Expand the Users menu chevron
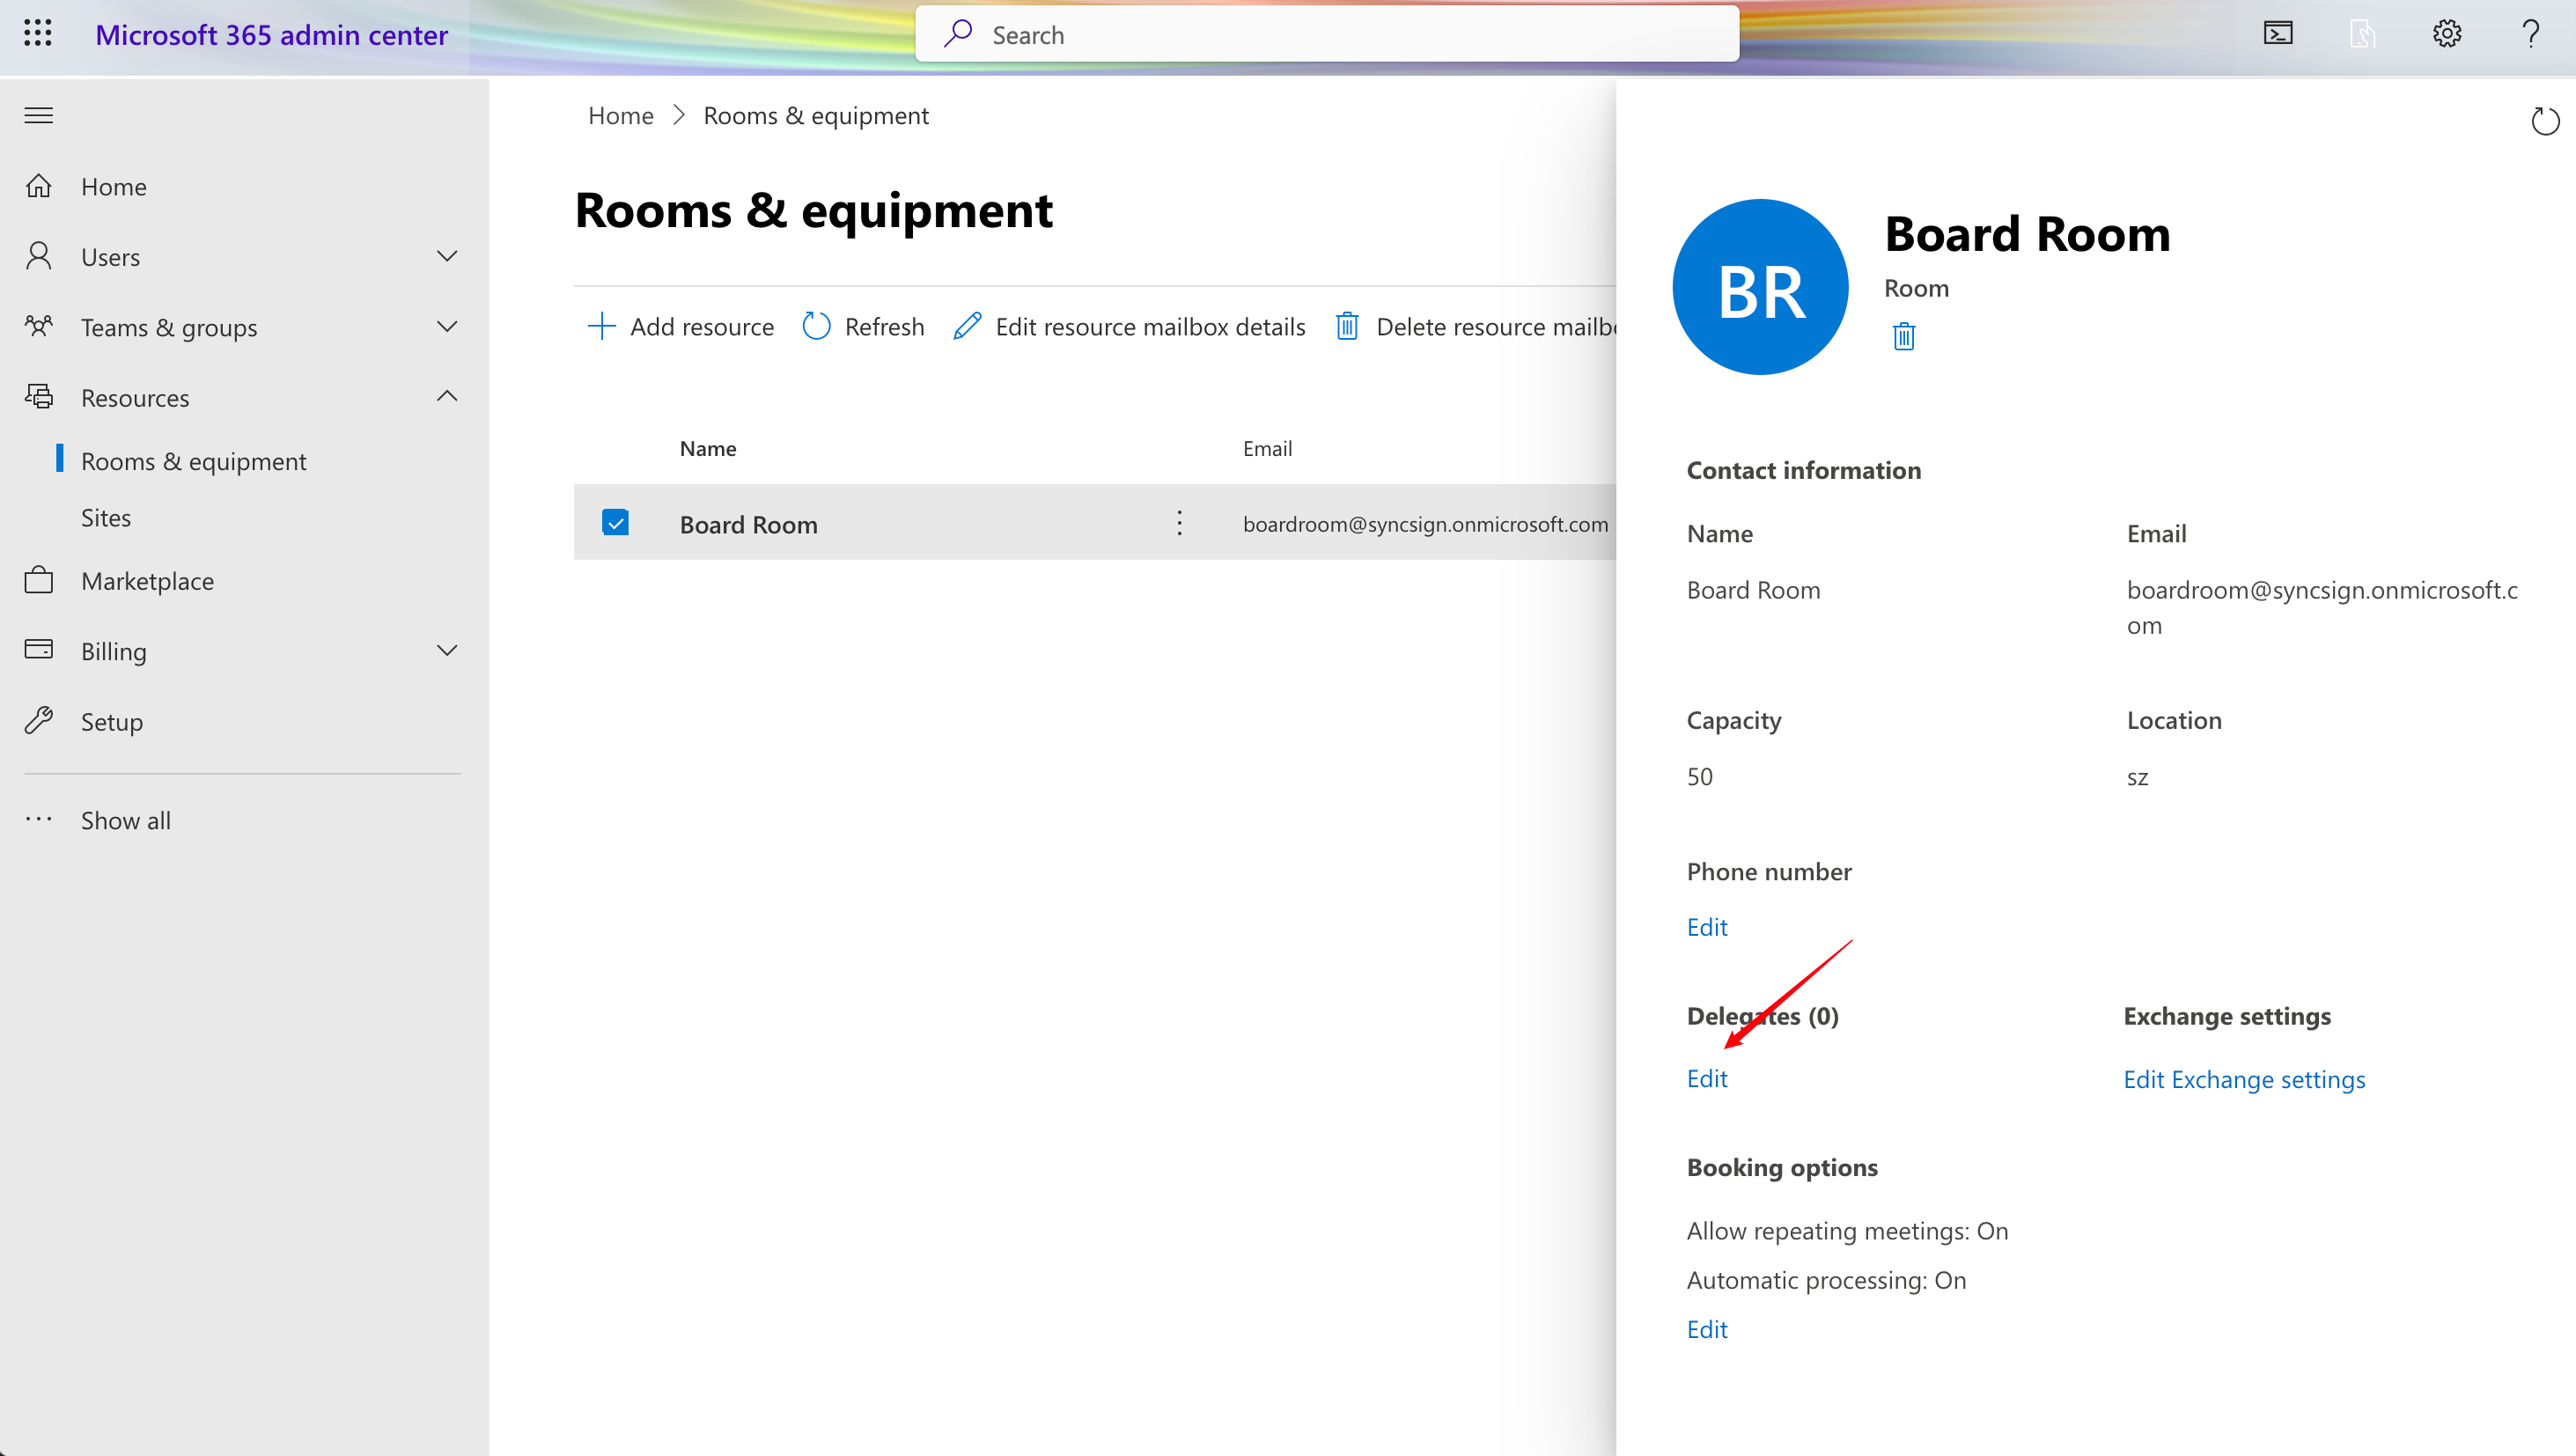The image size is (2576, 1456). coord(447,256)
